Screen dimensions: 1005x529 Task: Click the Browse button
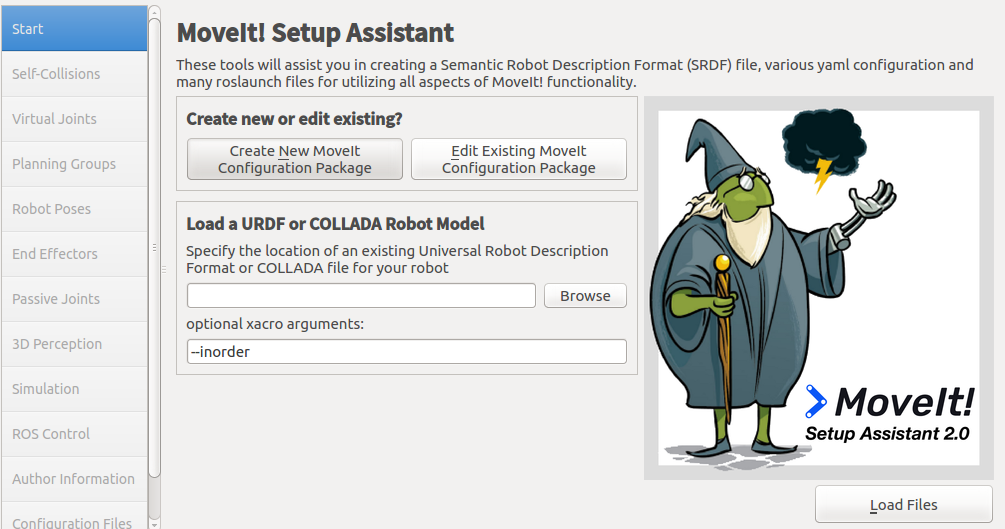click(585, 296)
